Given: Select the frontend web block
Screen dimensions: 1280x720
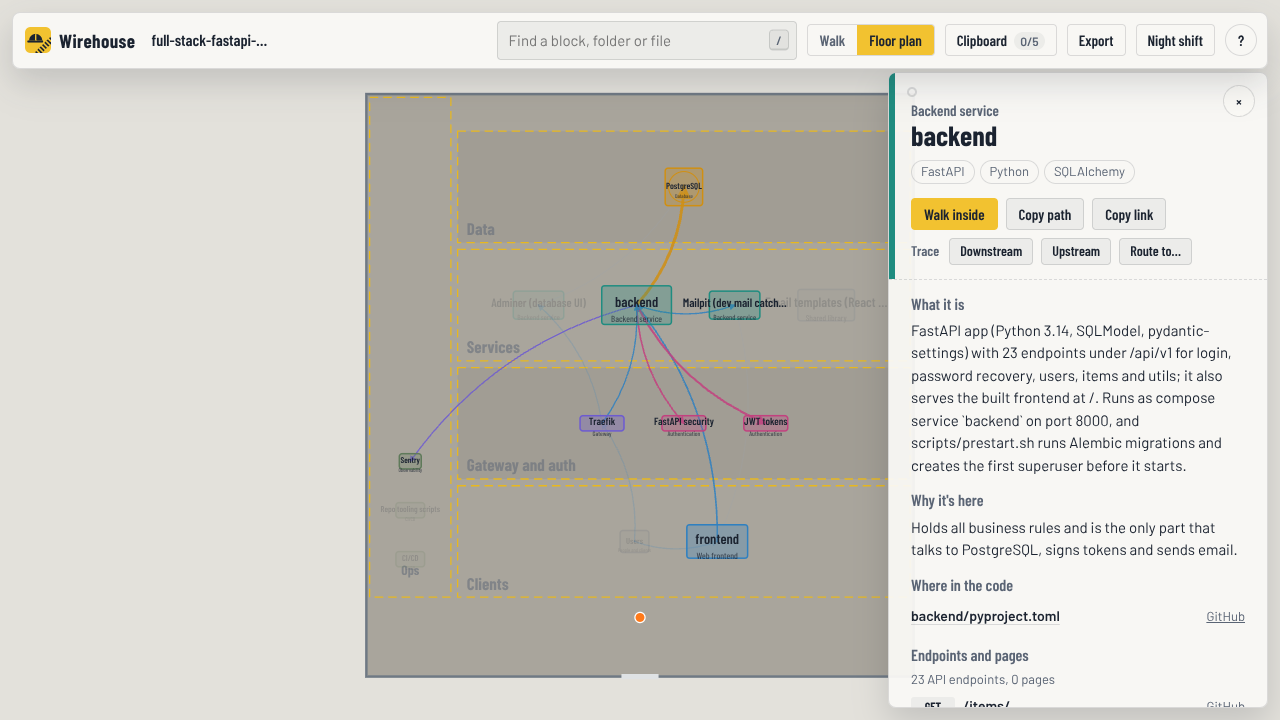Looking at the screenshot, I should click(717, 541).
